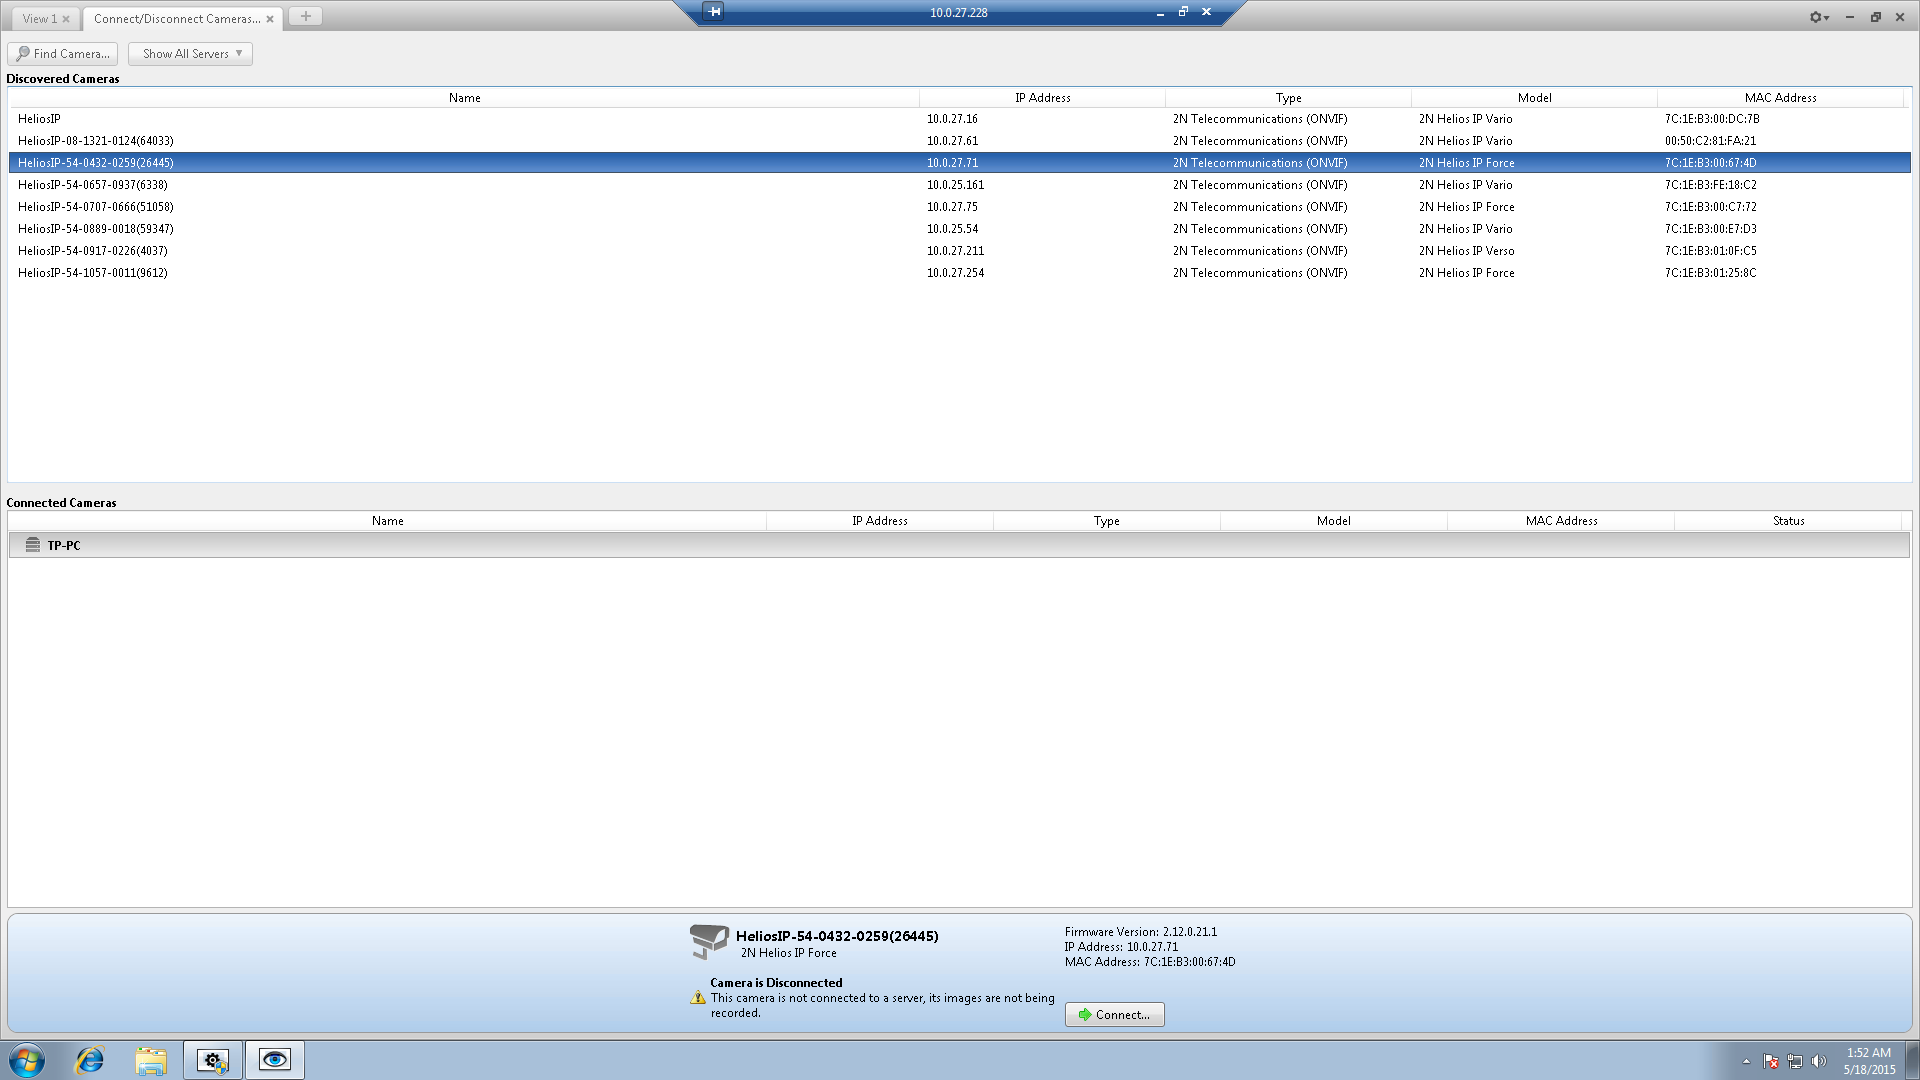Click the Find Camera button
Image resolution: width=1920 pixels, height=1080 pixels.
pyautogui.click(x=62, y=54)
